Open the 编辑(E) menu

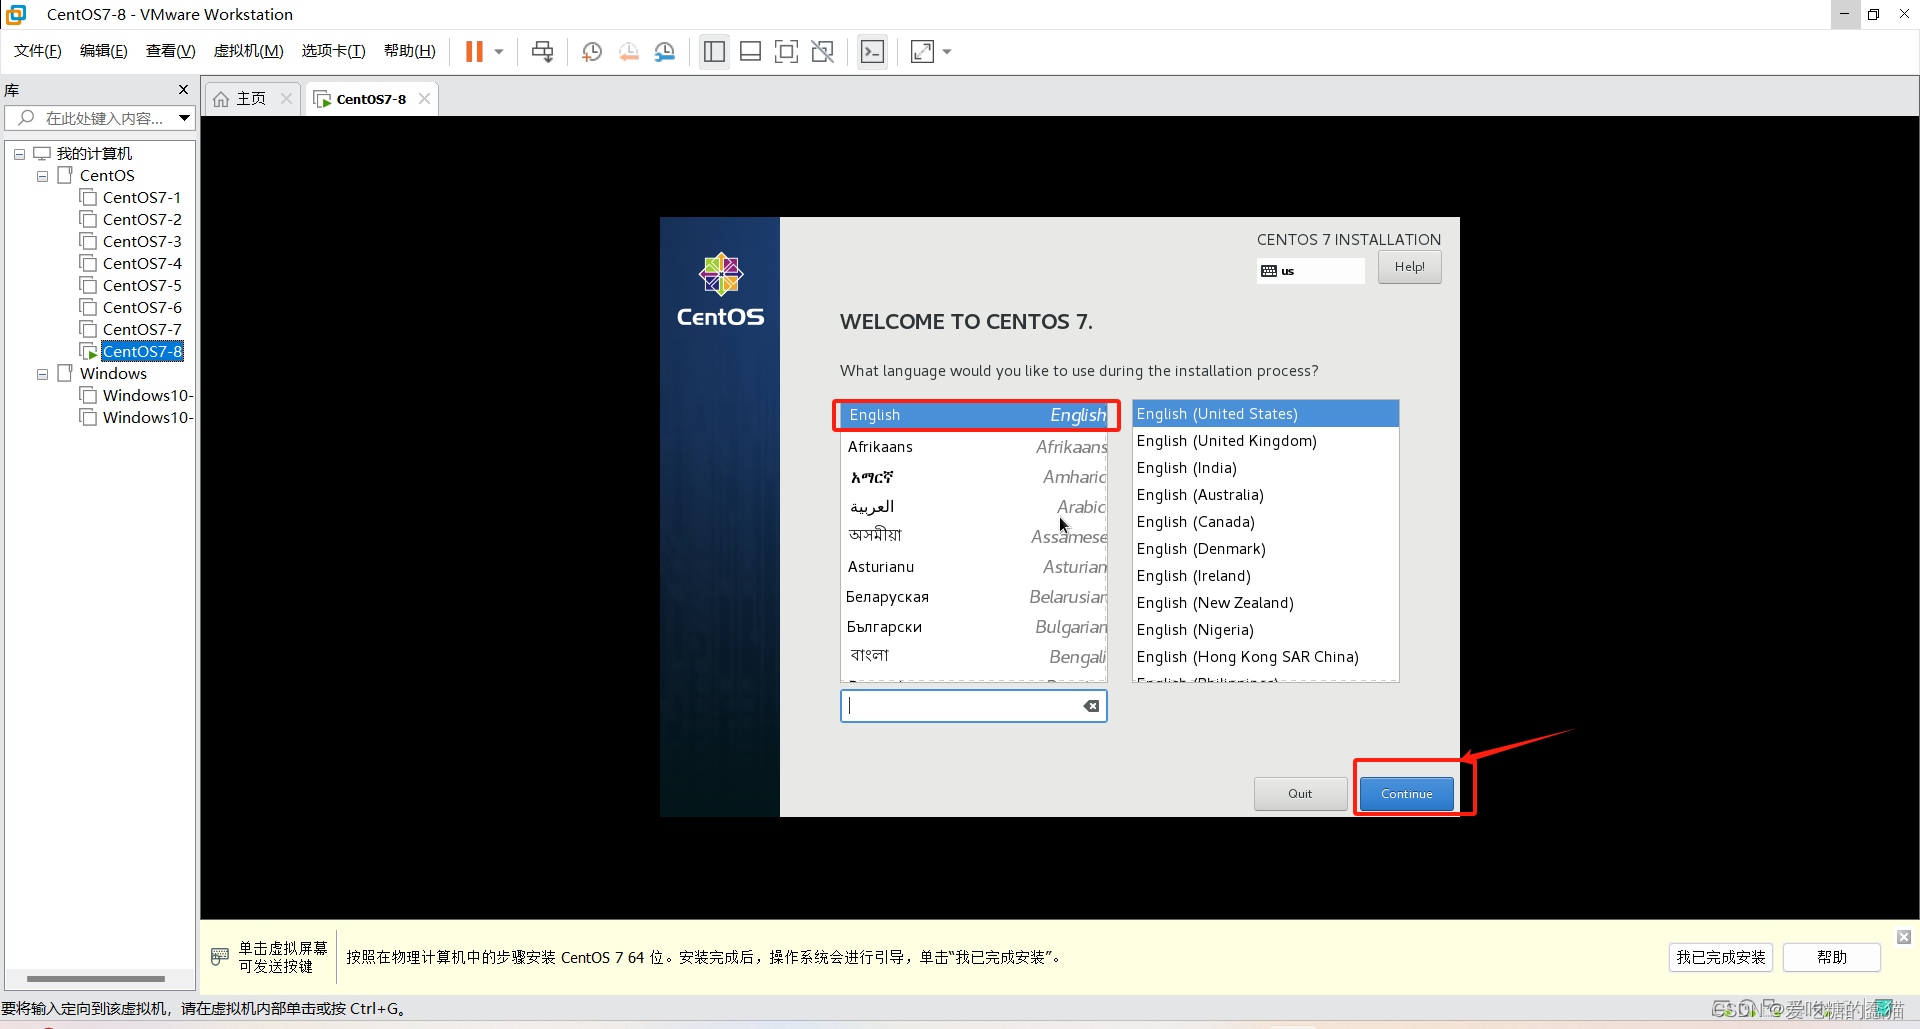104,51
